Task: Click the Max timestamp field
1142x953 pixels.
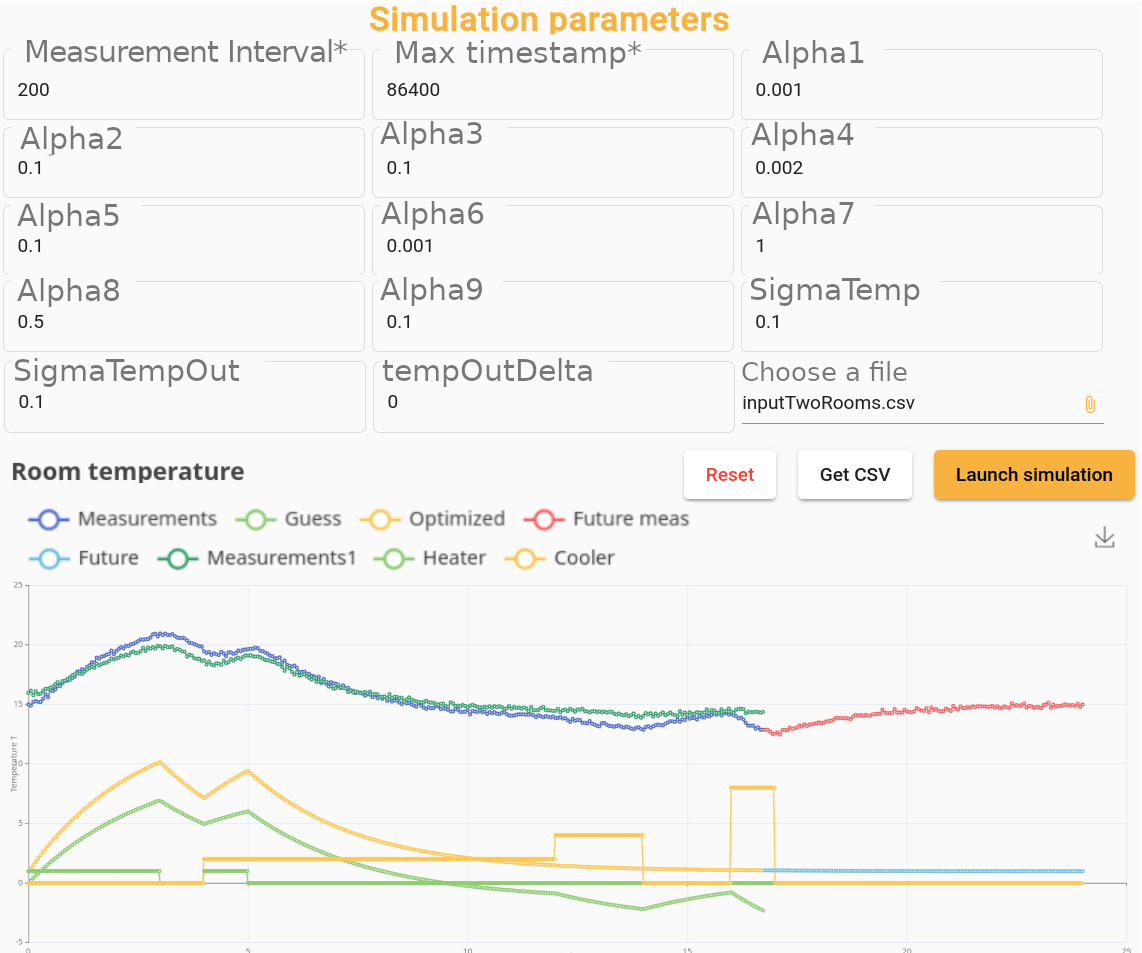Action: click(x=553, y=90)
